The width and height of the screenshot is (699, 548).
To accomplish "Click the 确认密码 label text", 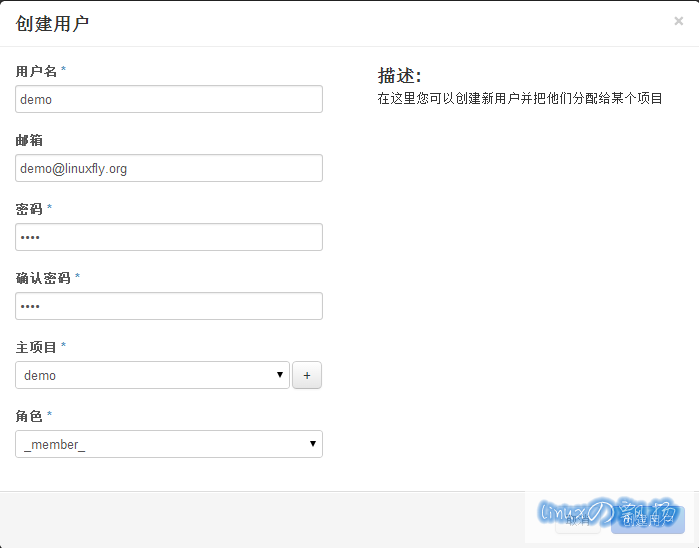I will pos(43,278).
